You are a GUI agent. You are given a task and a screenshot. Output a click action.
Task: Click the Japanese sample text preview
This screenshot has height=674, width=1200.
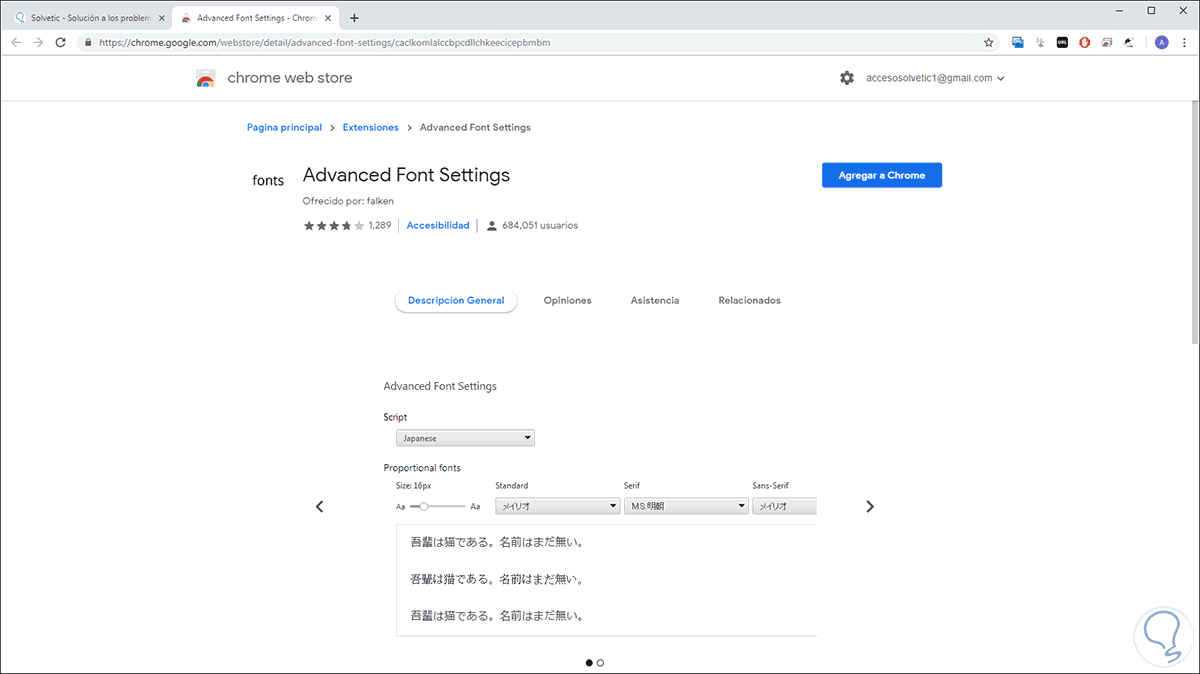point(606,579)
